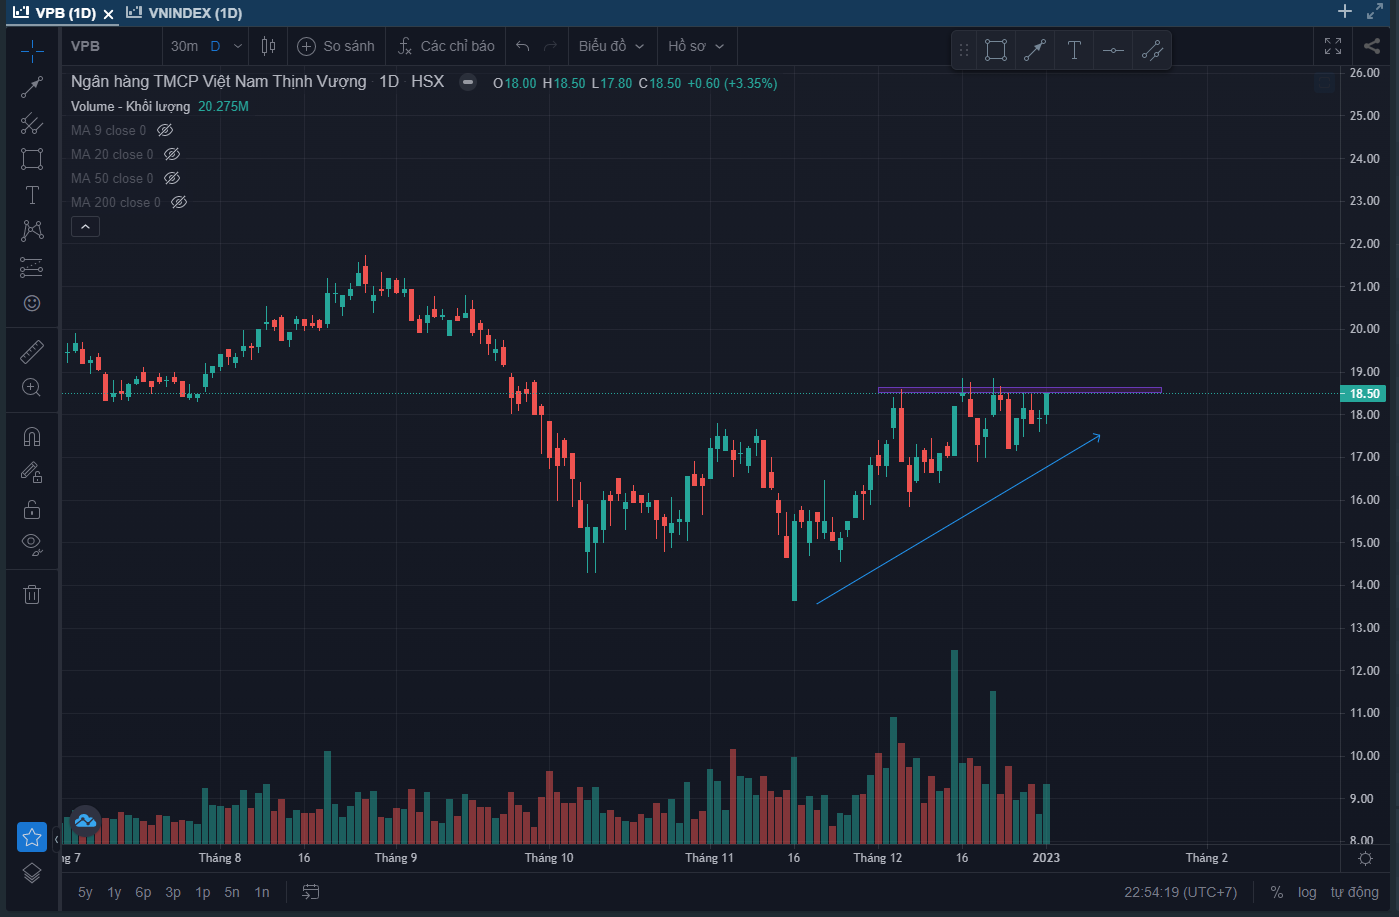
Task: Toggle log scale at bottom right
Action: (x=1307, y=892)
